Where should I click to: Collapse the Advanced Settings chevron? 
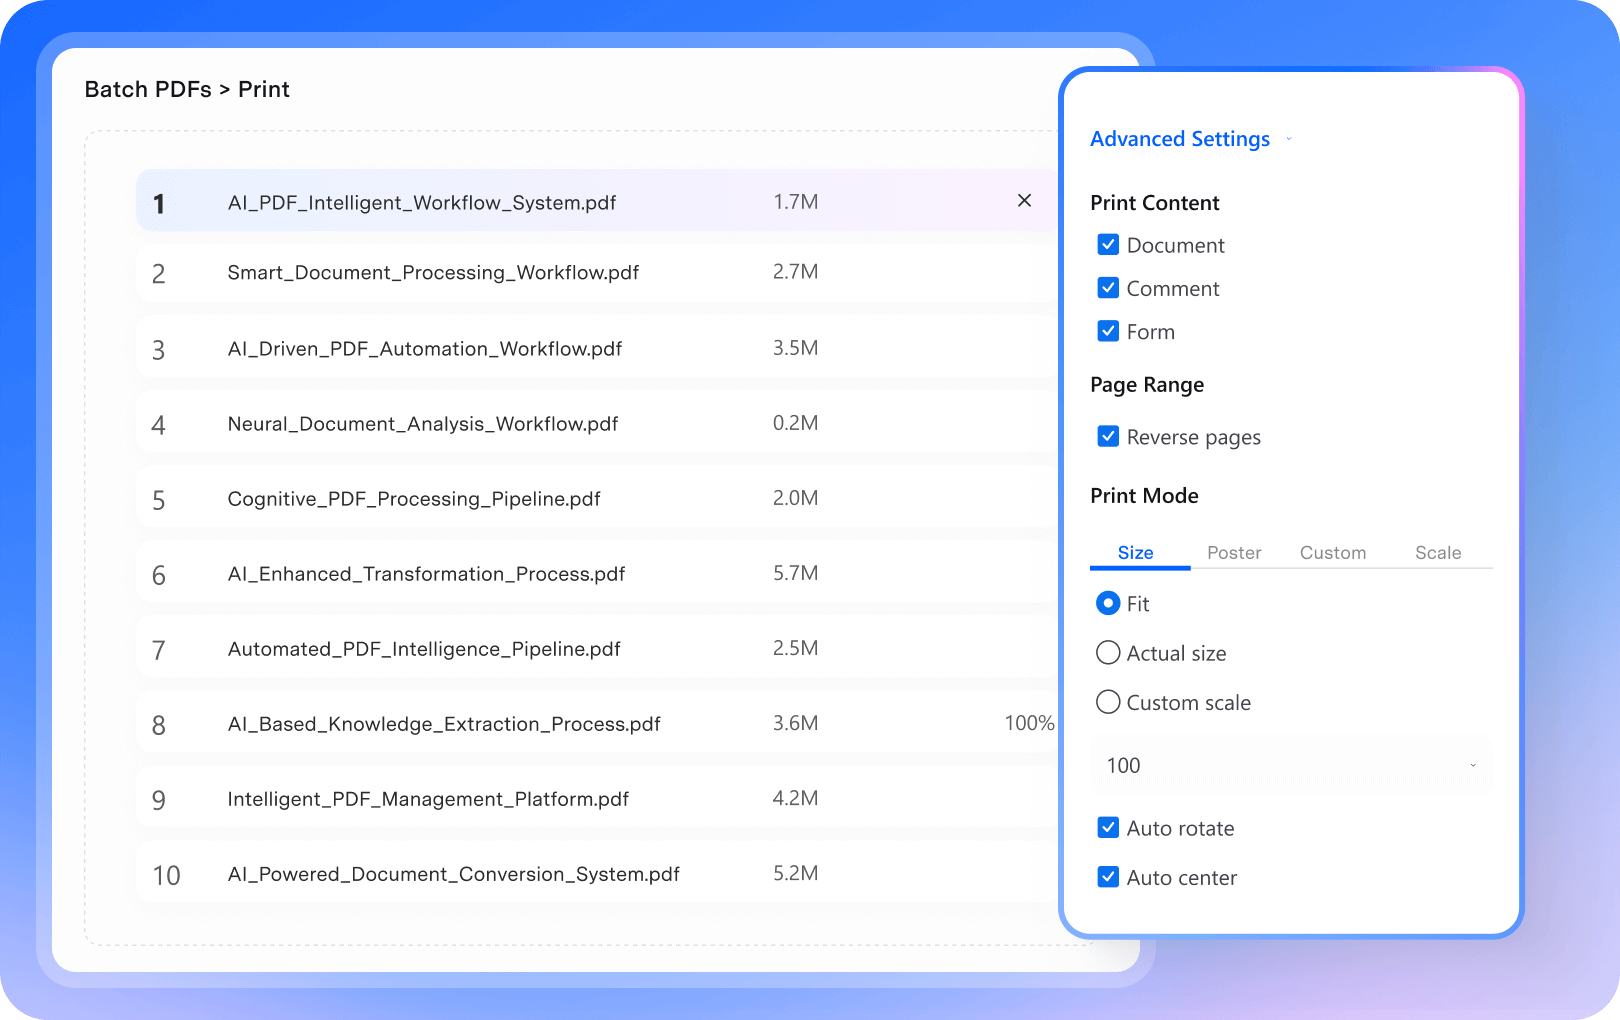pos(1289,139)
